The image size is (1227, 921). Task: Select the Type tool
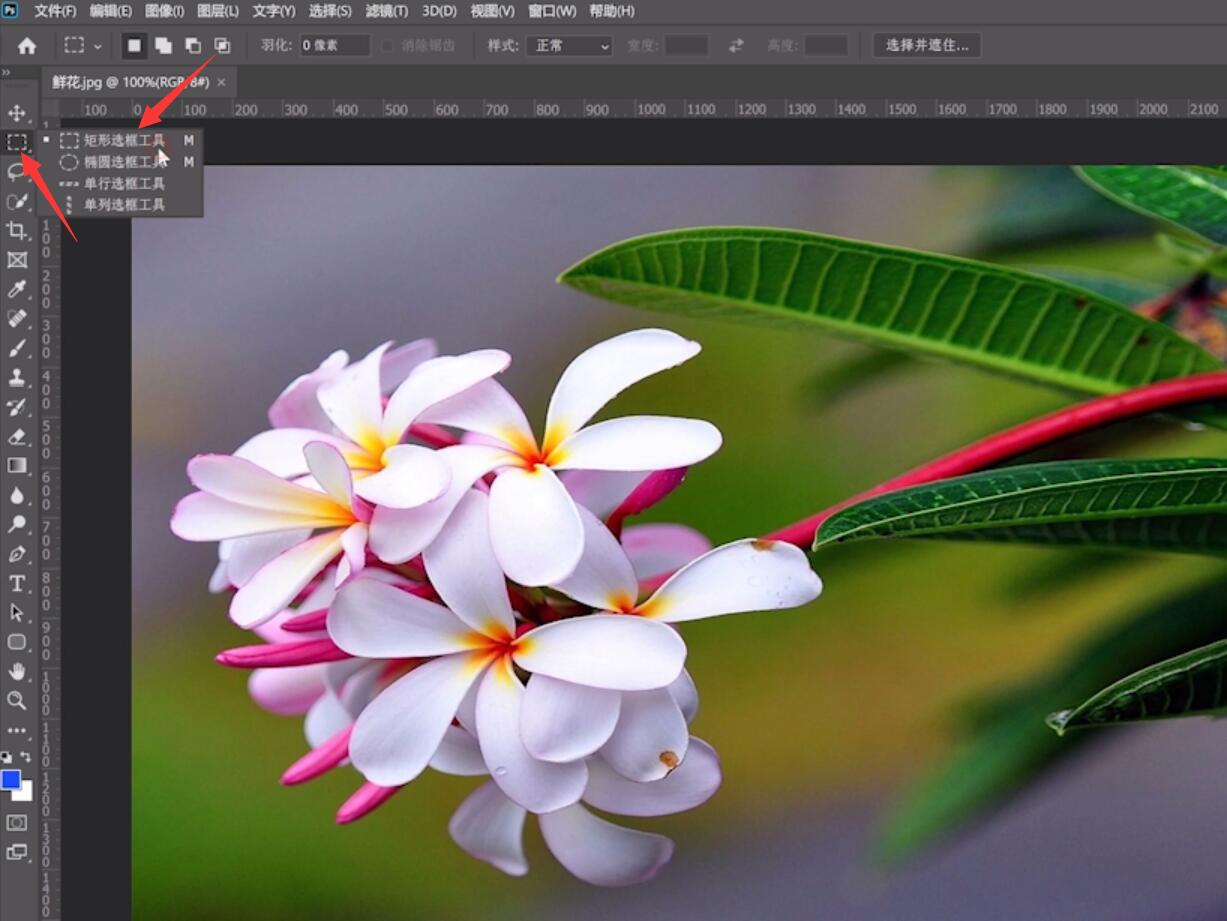click(x=17, y=583)
